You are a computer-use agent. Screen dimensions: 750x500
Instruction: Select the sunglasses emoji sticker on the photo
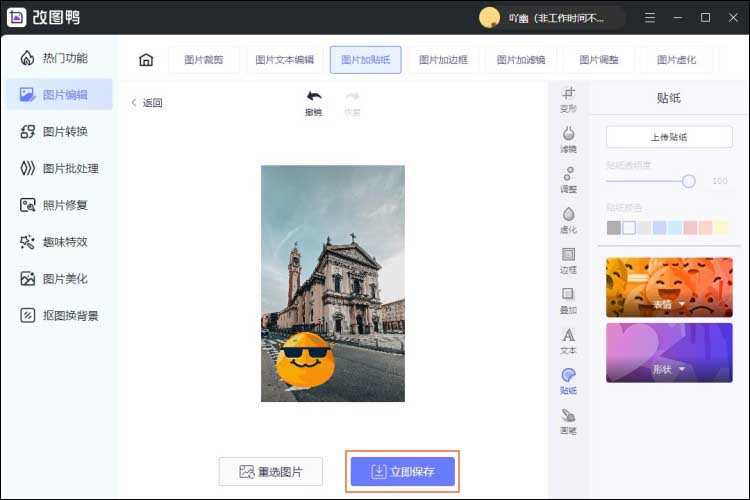[305, 360]
